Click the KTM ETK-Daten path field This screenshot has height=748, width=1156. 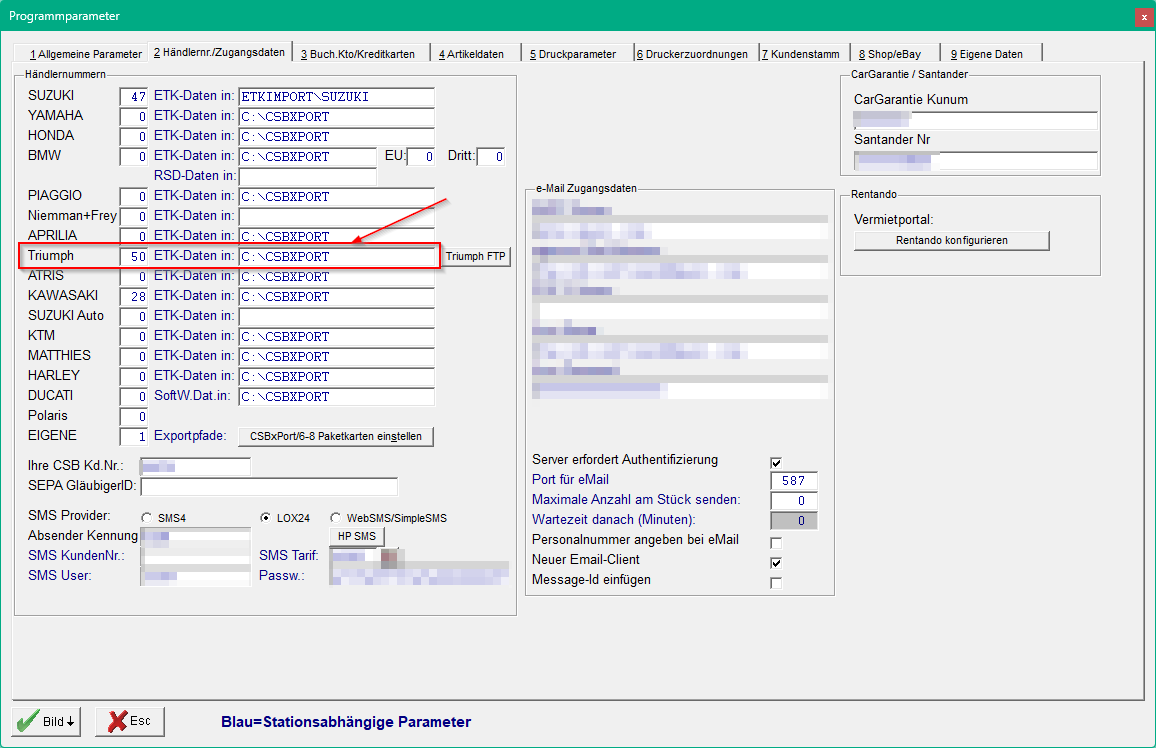coord(336,336)
